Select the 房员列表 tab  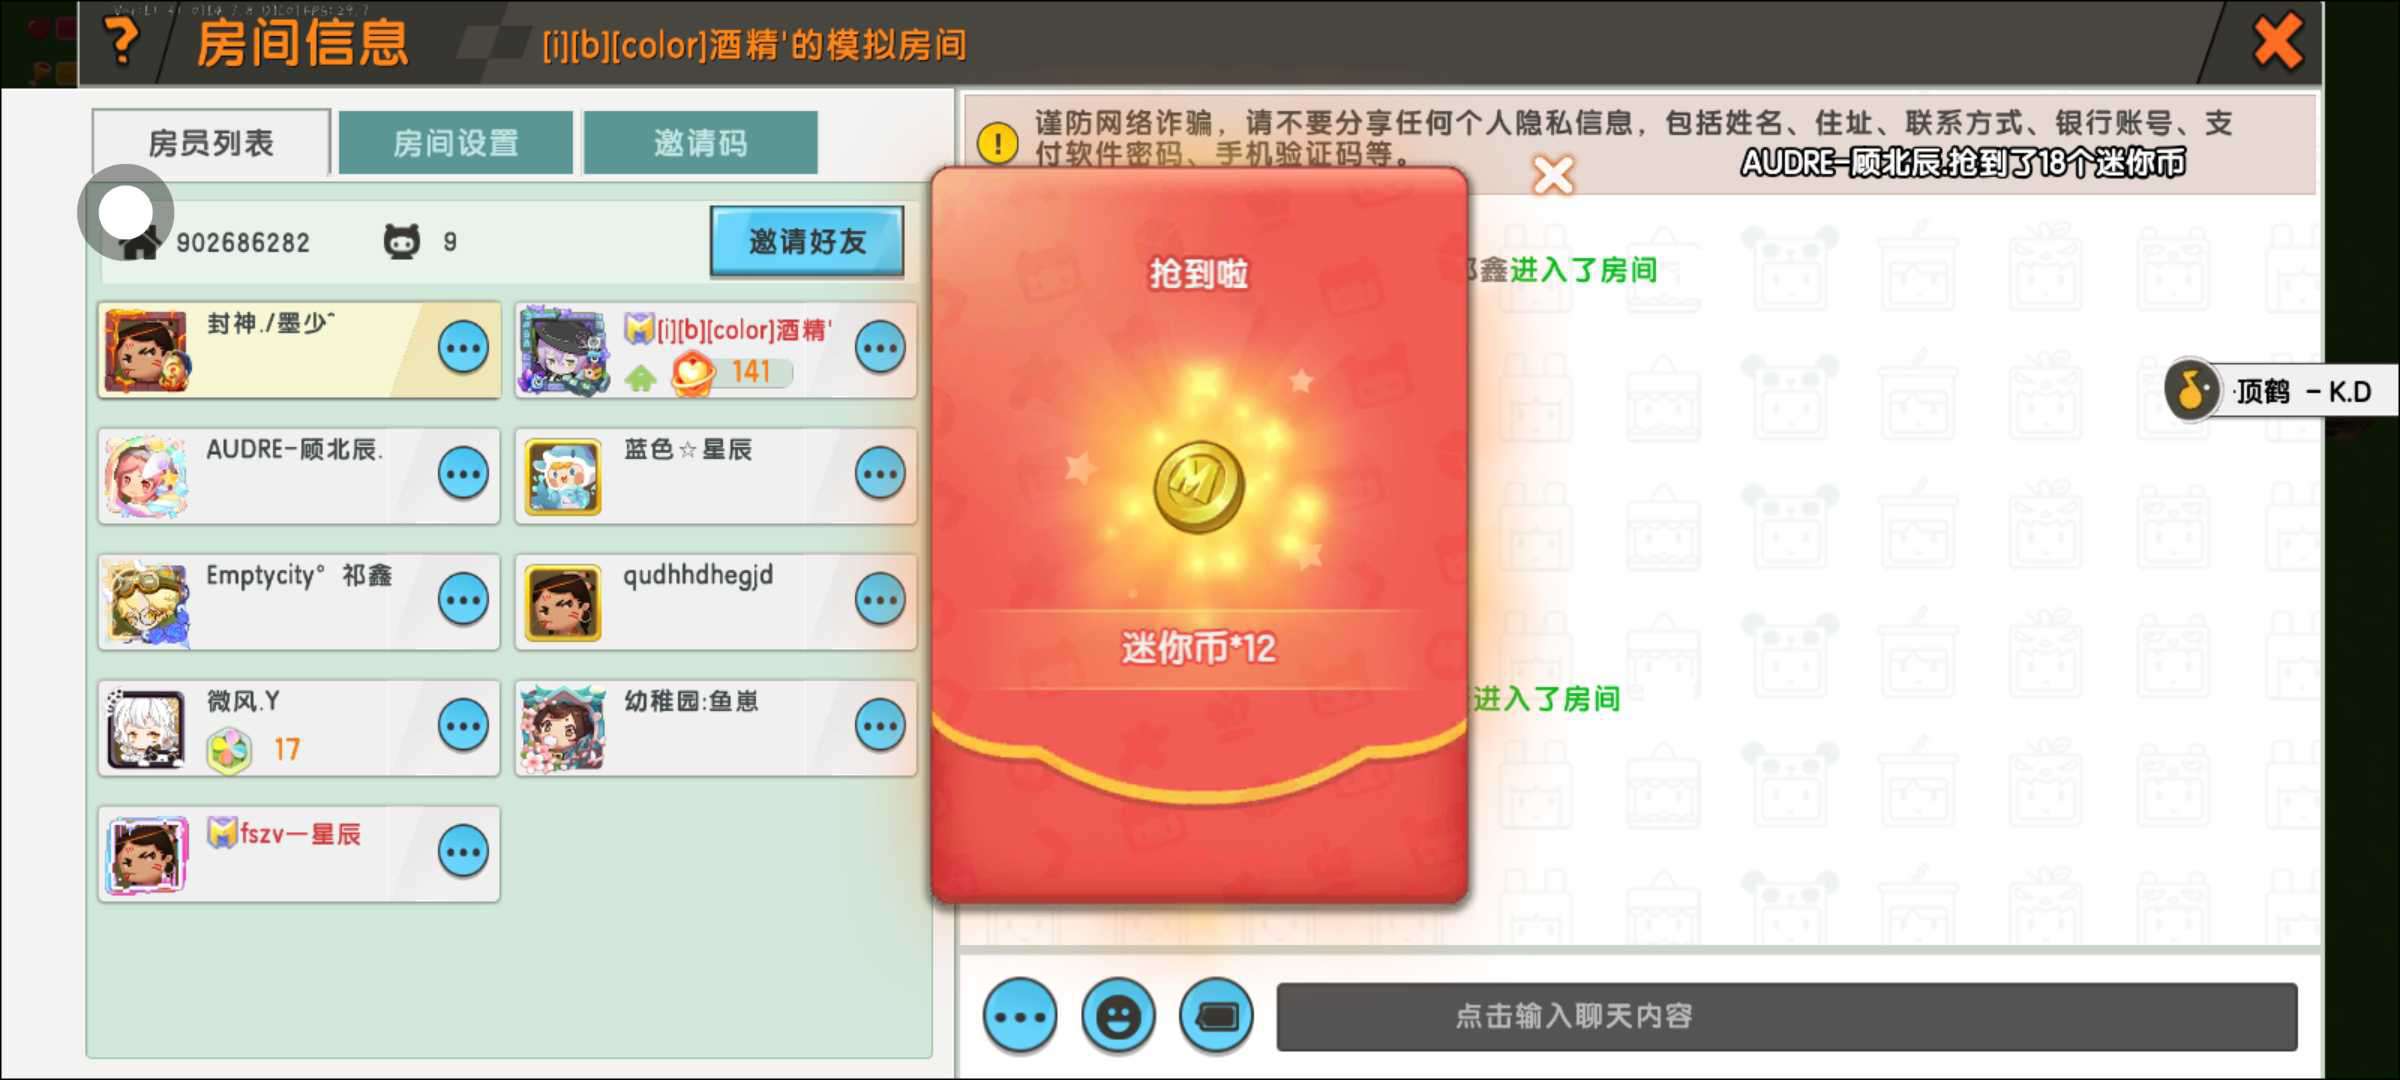click(x=211, y=143)
